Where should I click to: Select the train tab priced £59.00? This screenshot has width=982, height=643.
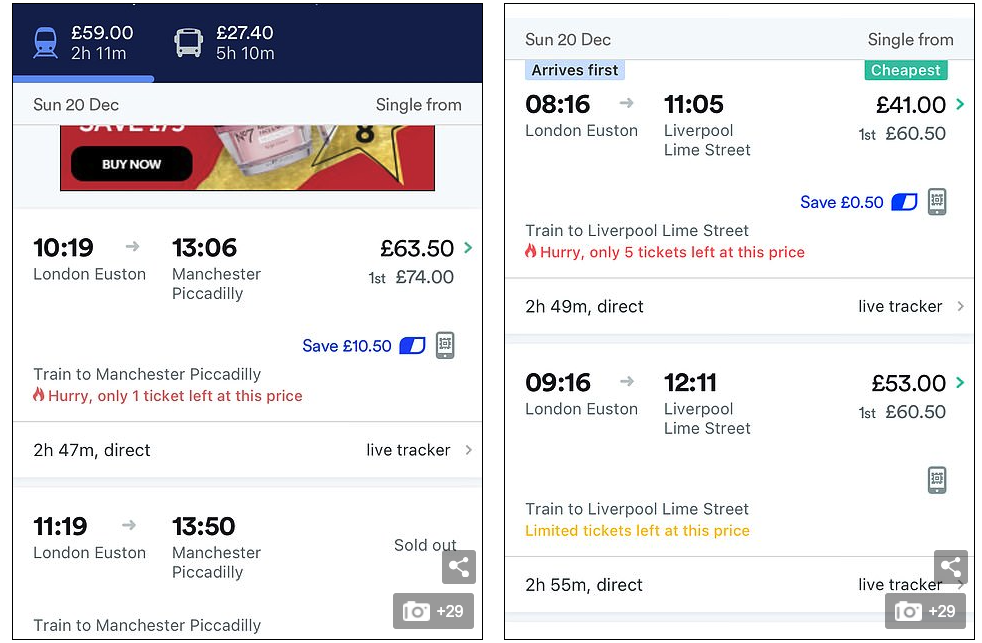[84, 43]
